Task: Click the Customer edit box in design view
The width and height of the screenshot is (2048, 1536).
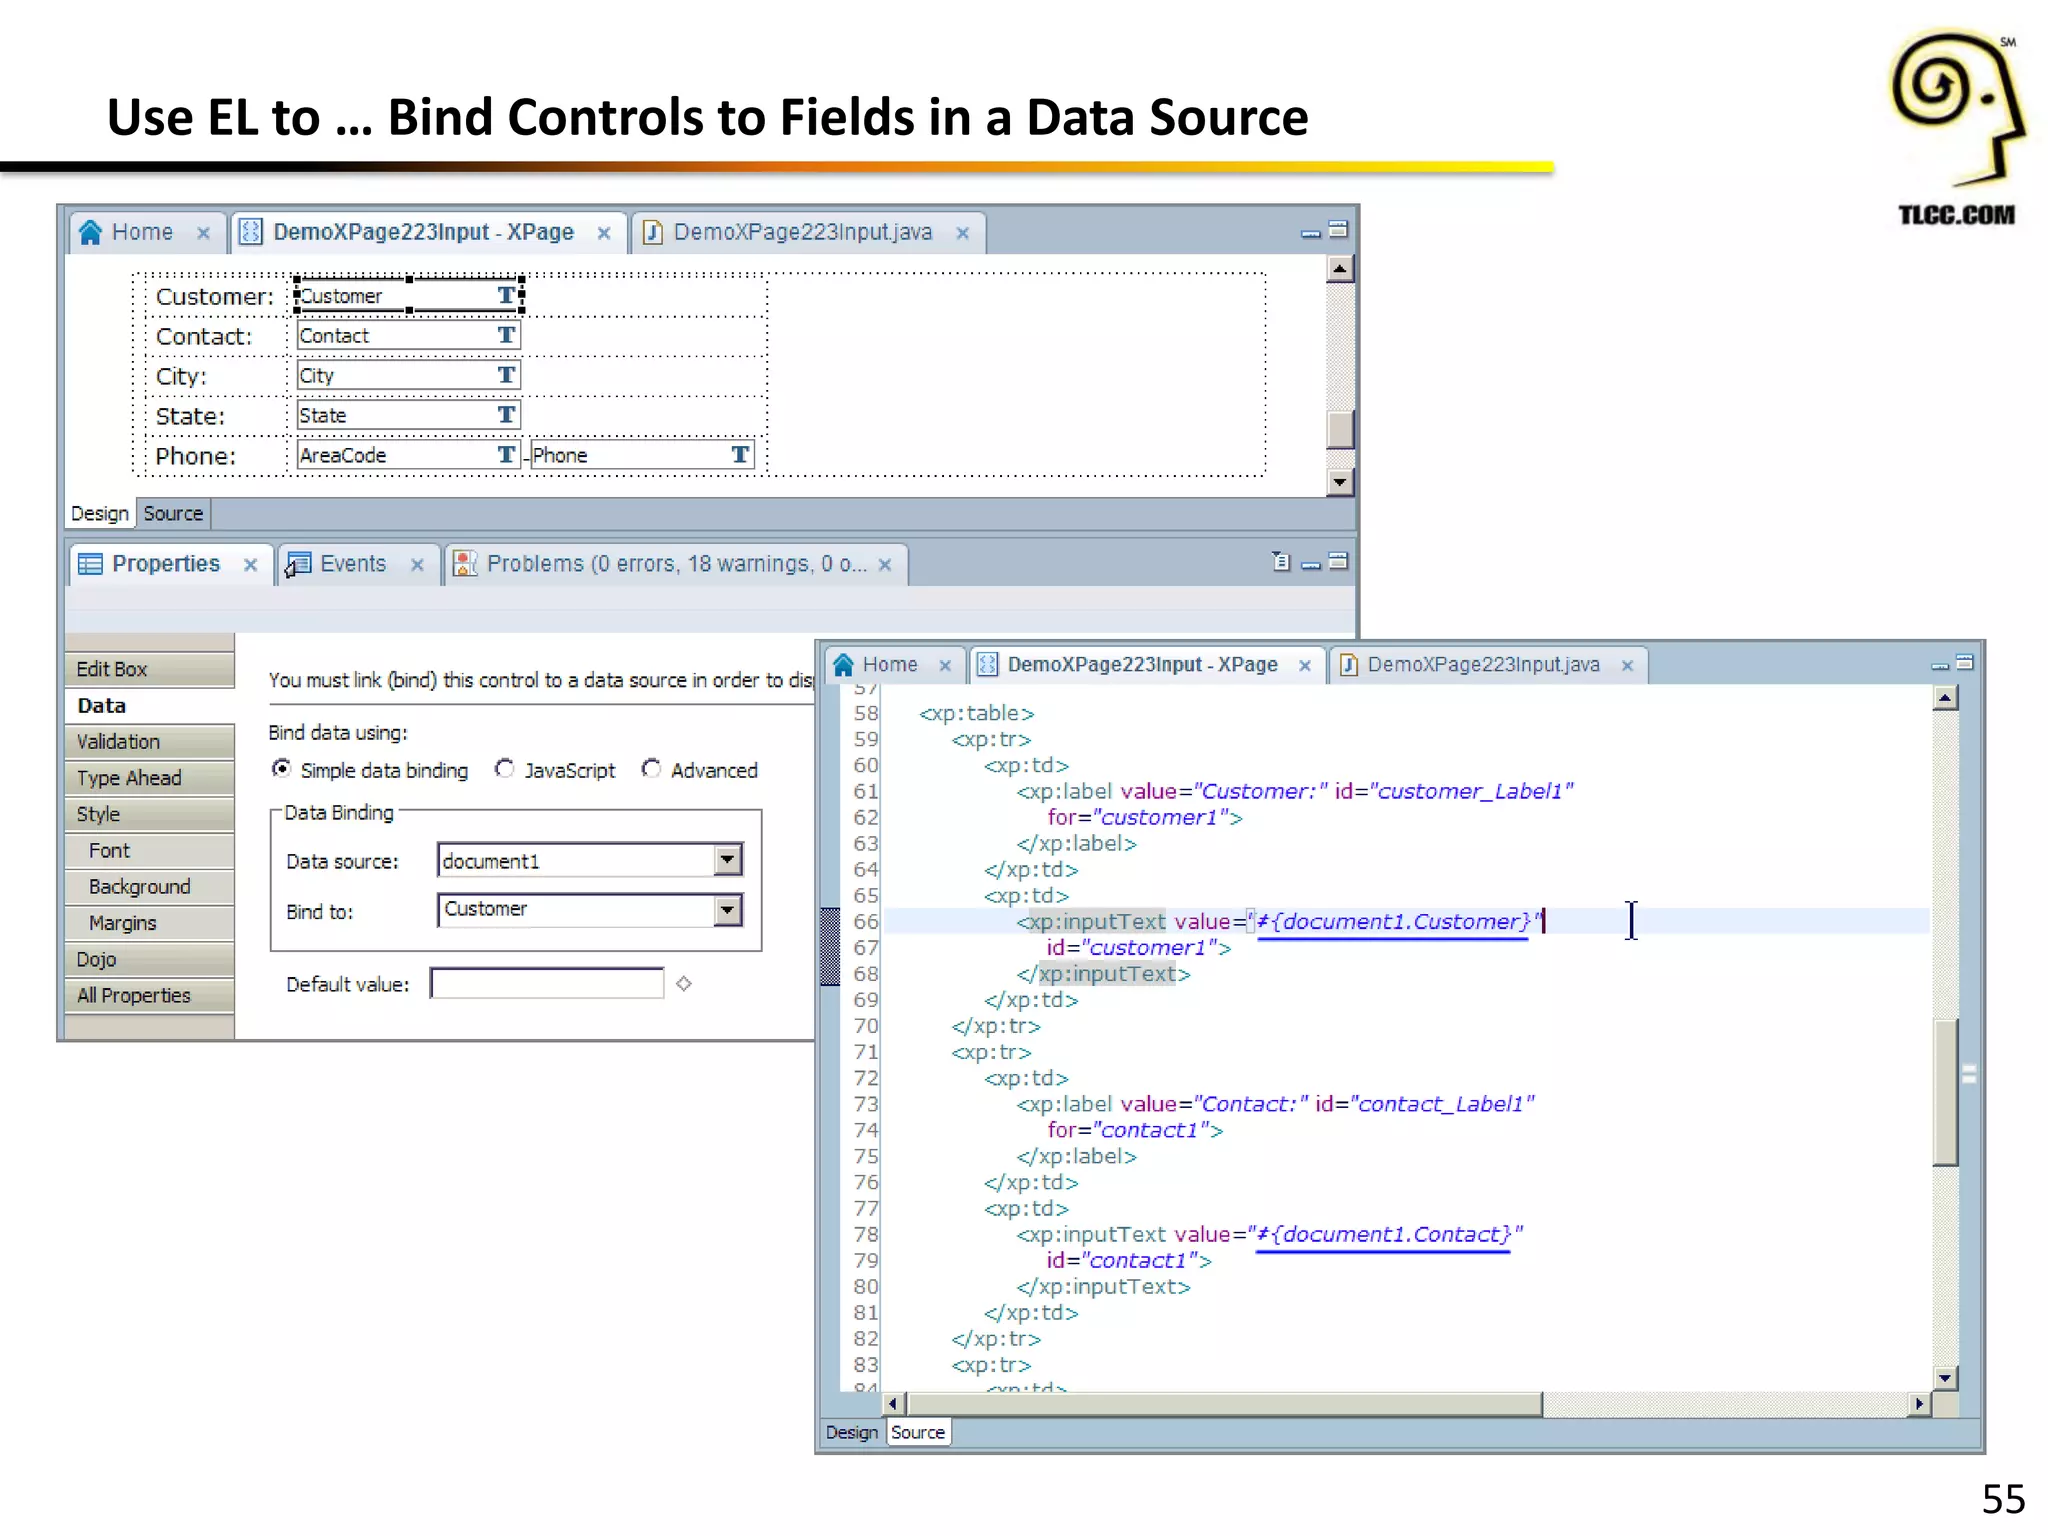Action: (408, 295)
